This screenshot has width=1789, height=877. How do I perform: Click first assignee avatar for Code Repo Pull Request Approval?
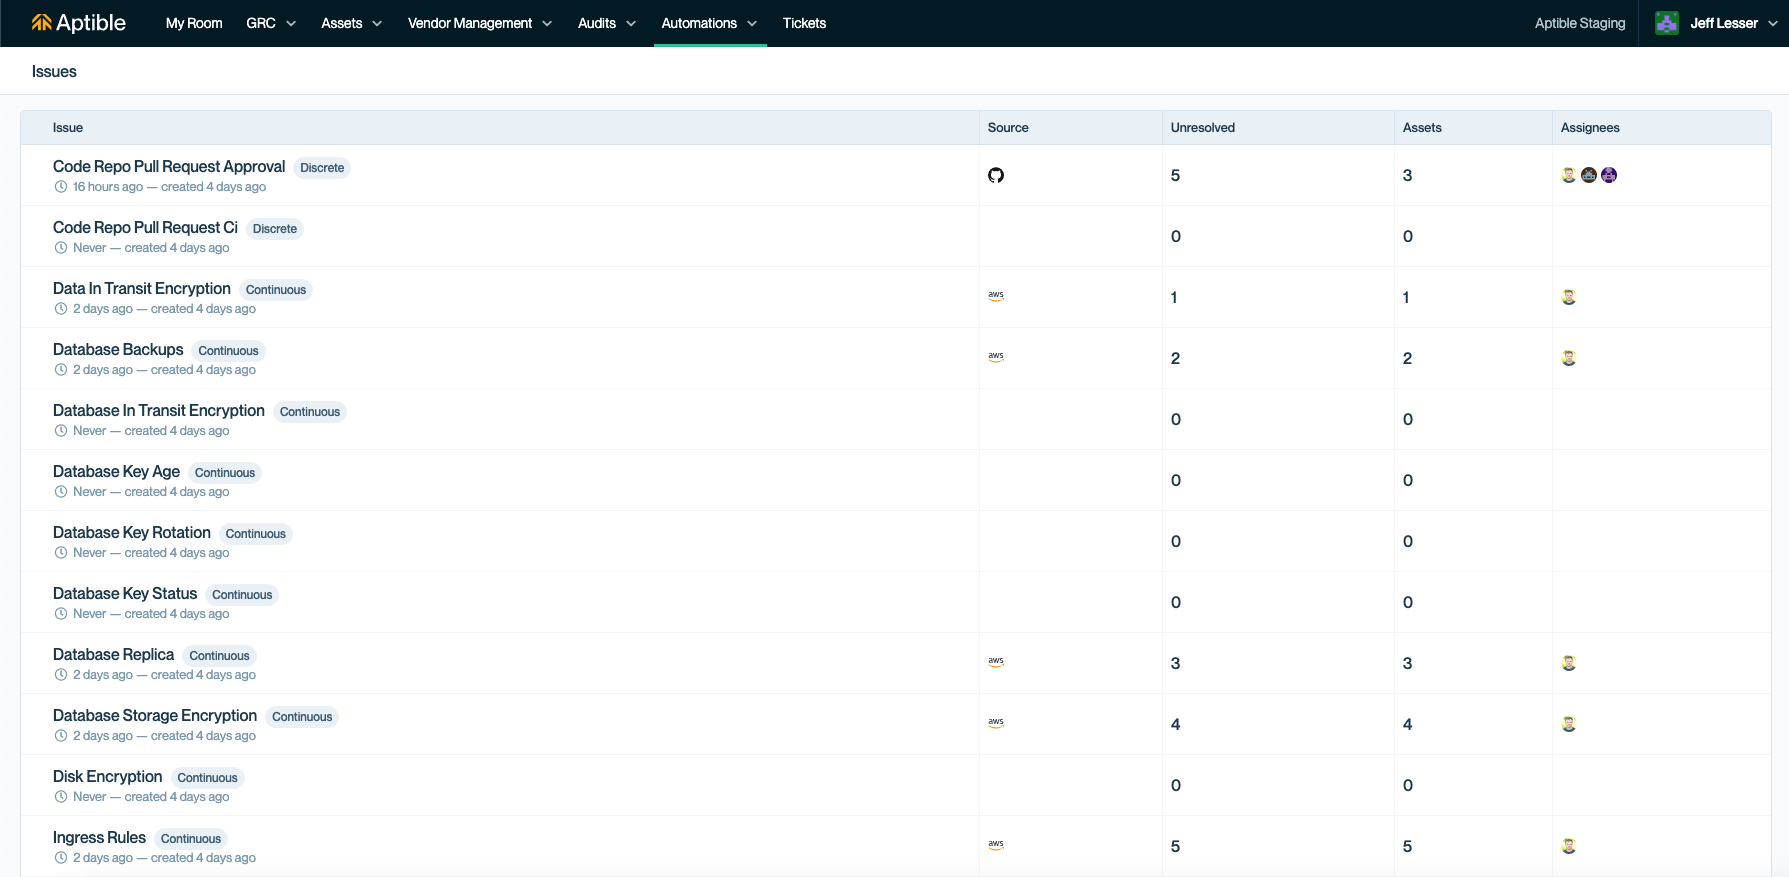tap(1569, 175)
